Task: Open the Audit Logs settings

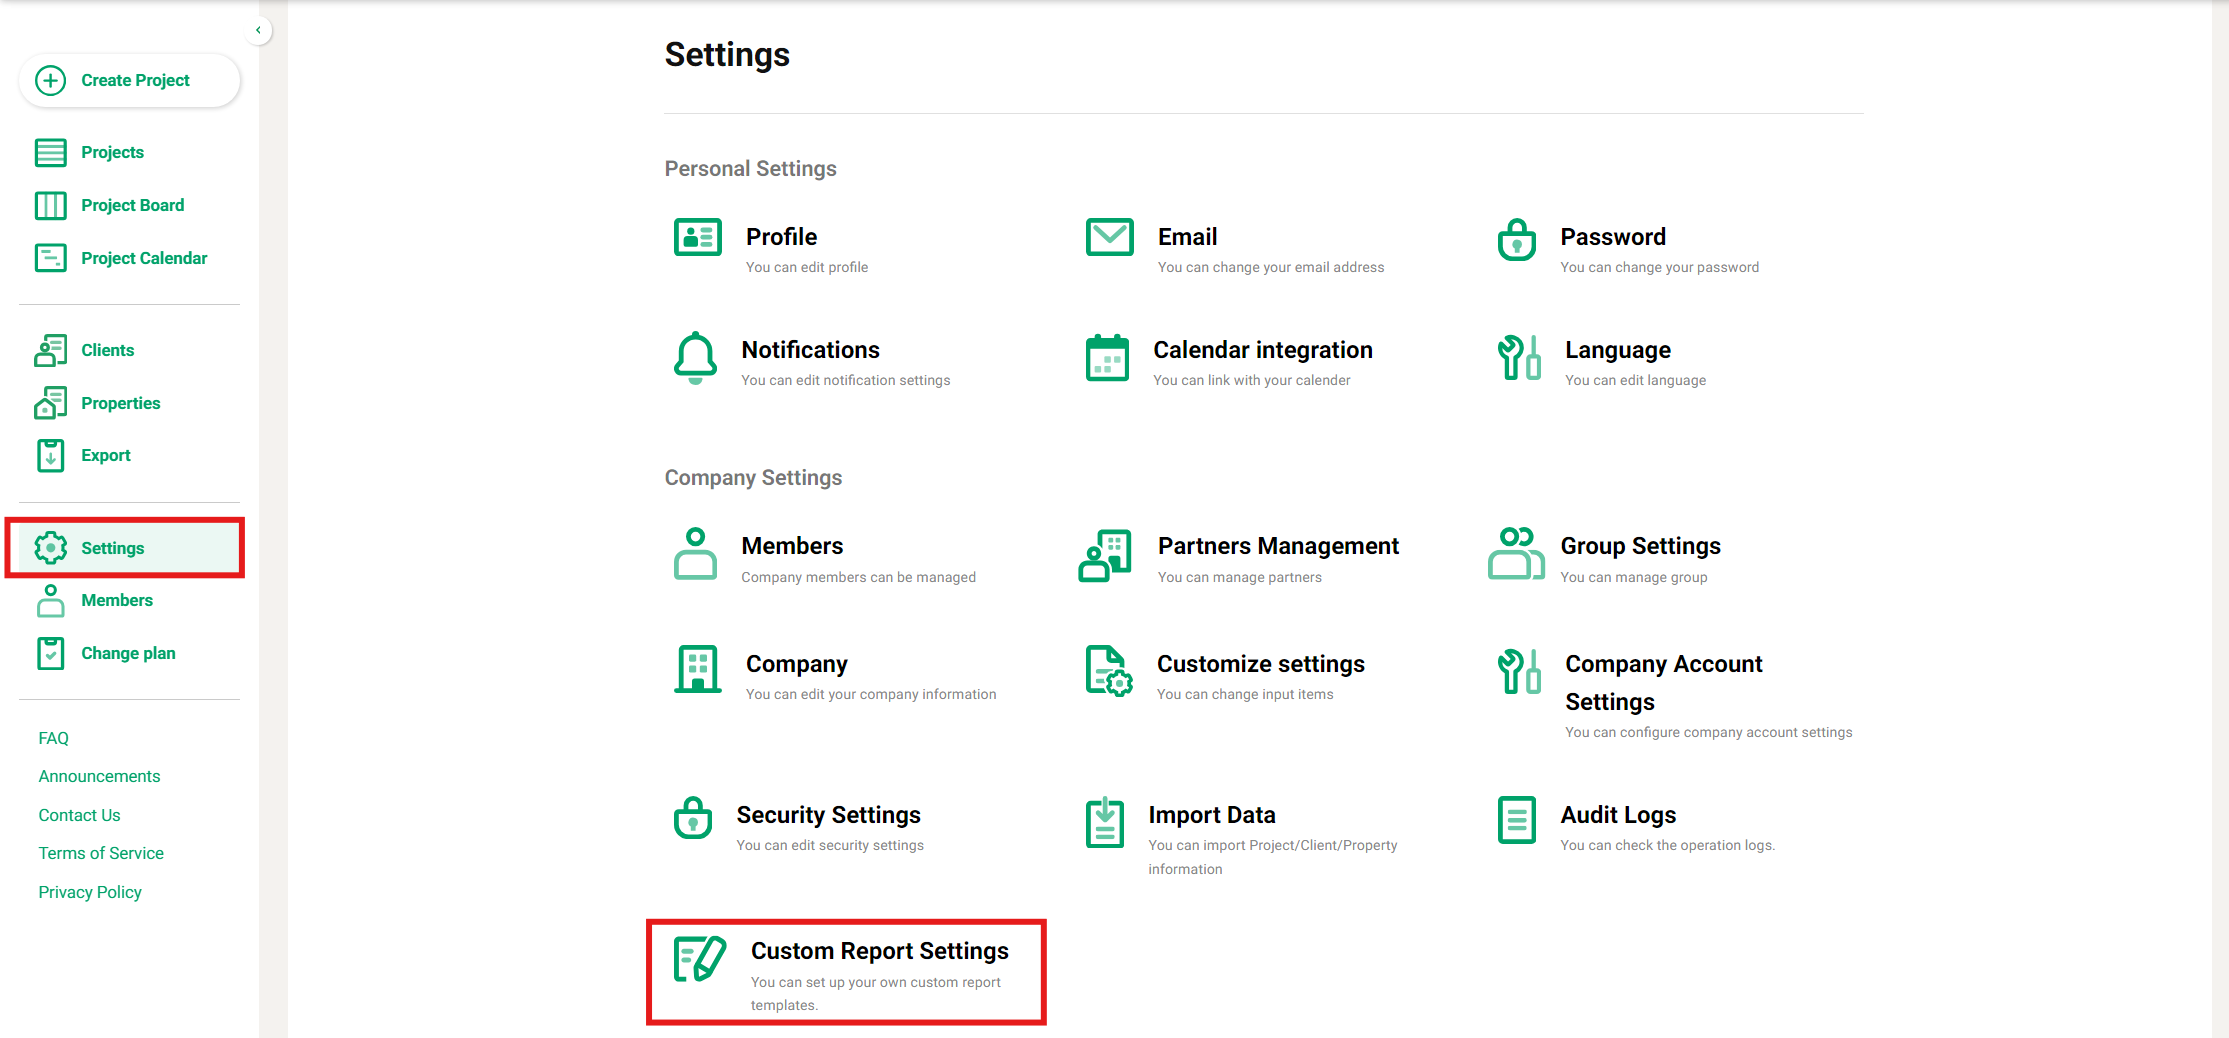Action: click(1617, 815)
